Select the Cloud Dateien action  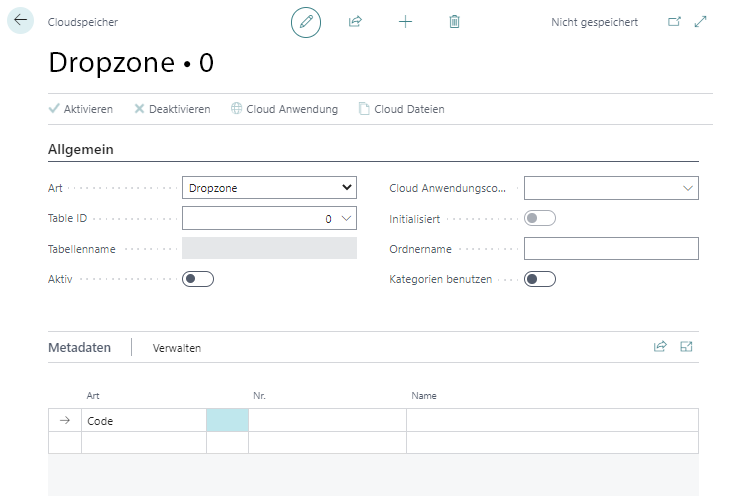pos(401,109)
